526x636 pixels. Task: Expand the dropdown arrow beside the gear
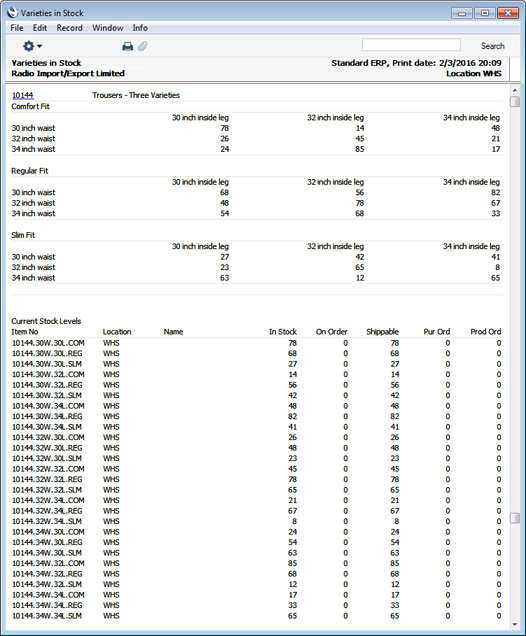click(x=39, y=46)
